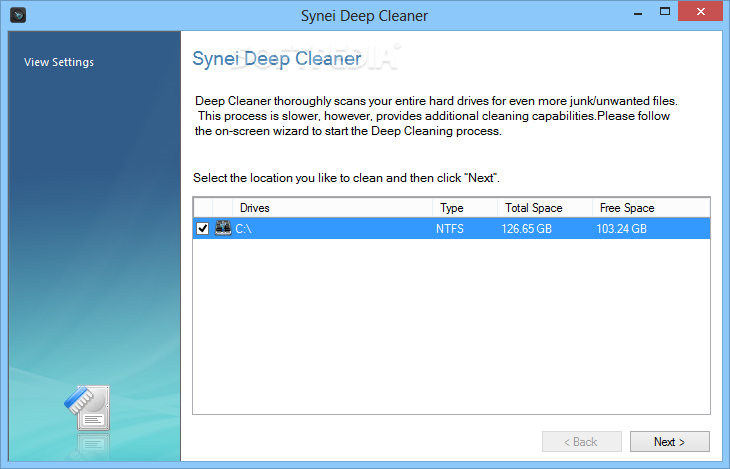Select the C:\ drive name text

point(243,229)
